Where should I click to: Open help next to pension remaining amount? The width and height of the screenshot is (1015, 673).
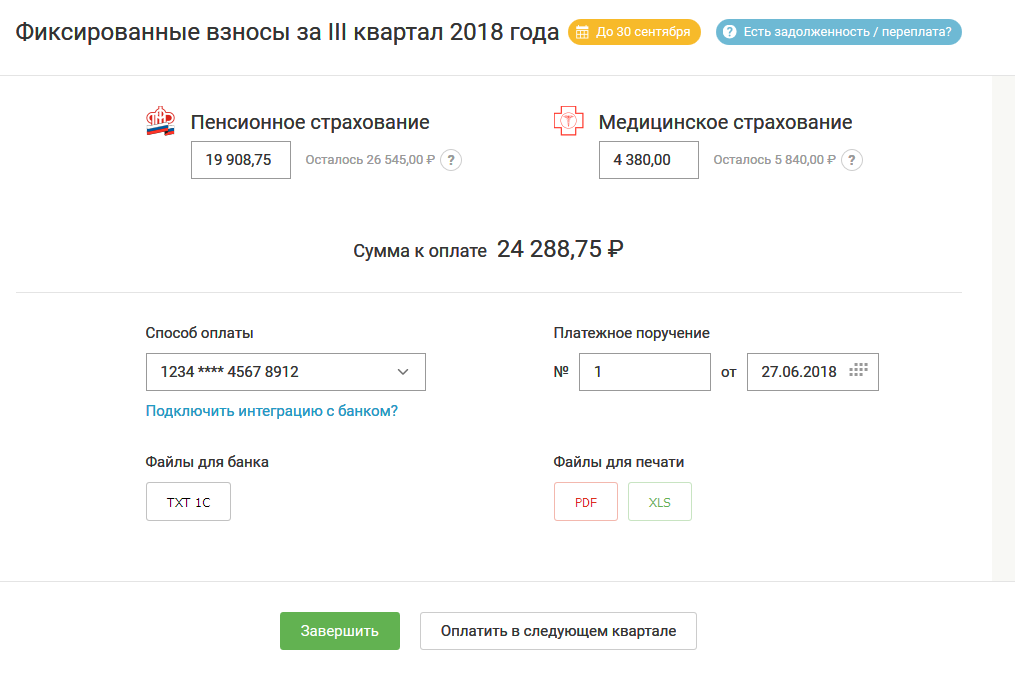(x=451, y=160)
